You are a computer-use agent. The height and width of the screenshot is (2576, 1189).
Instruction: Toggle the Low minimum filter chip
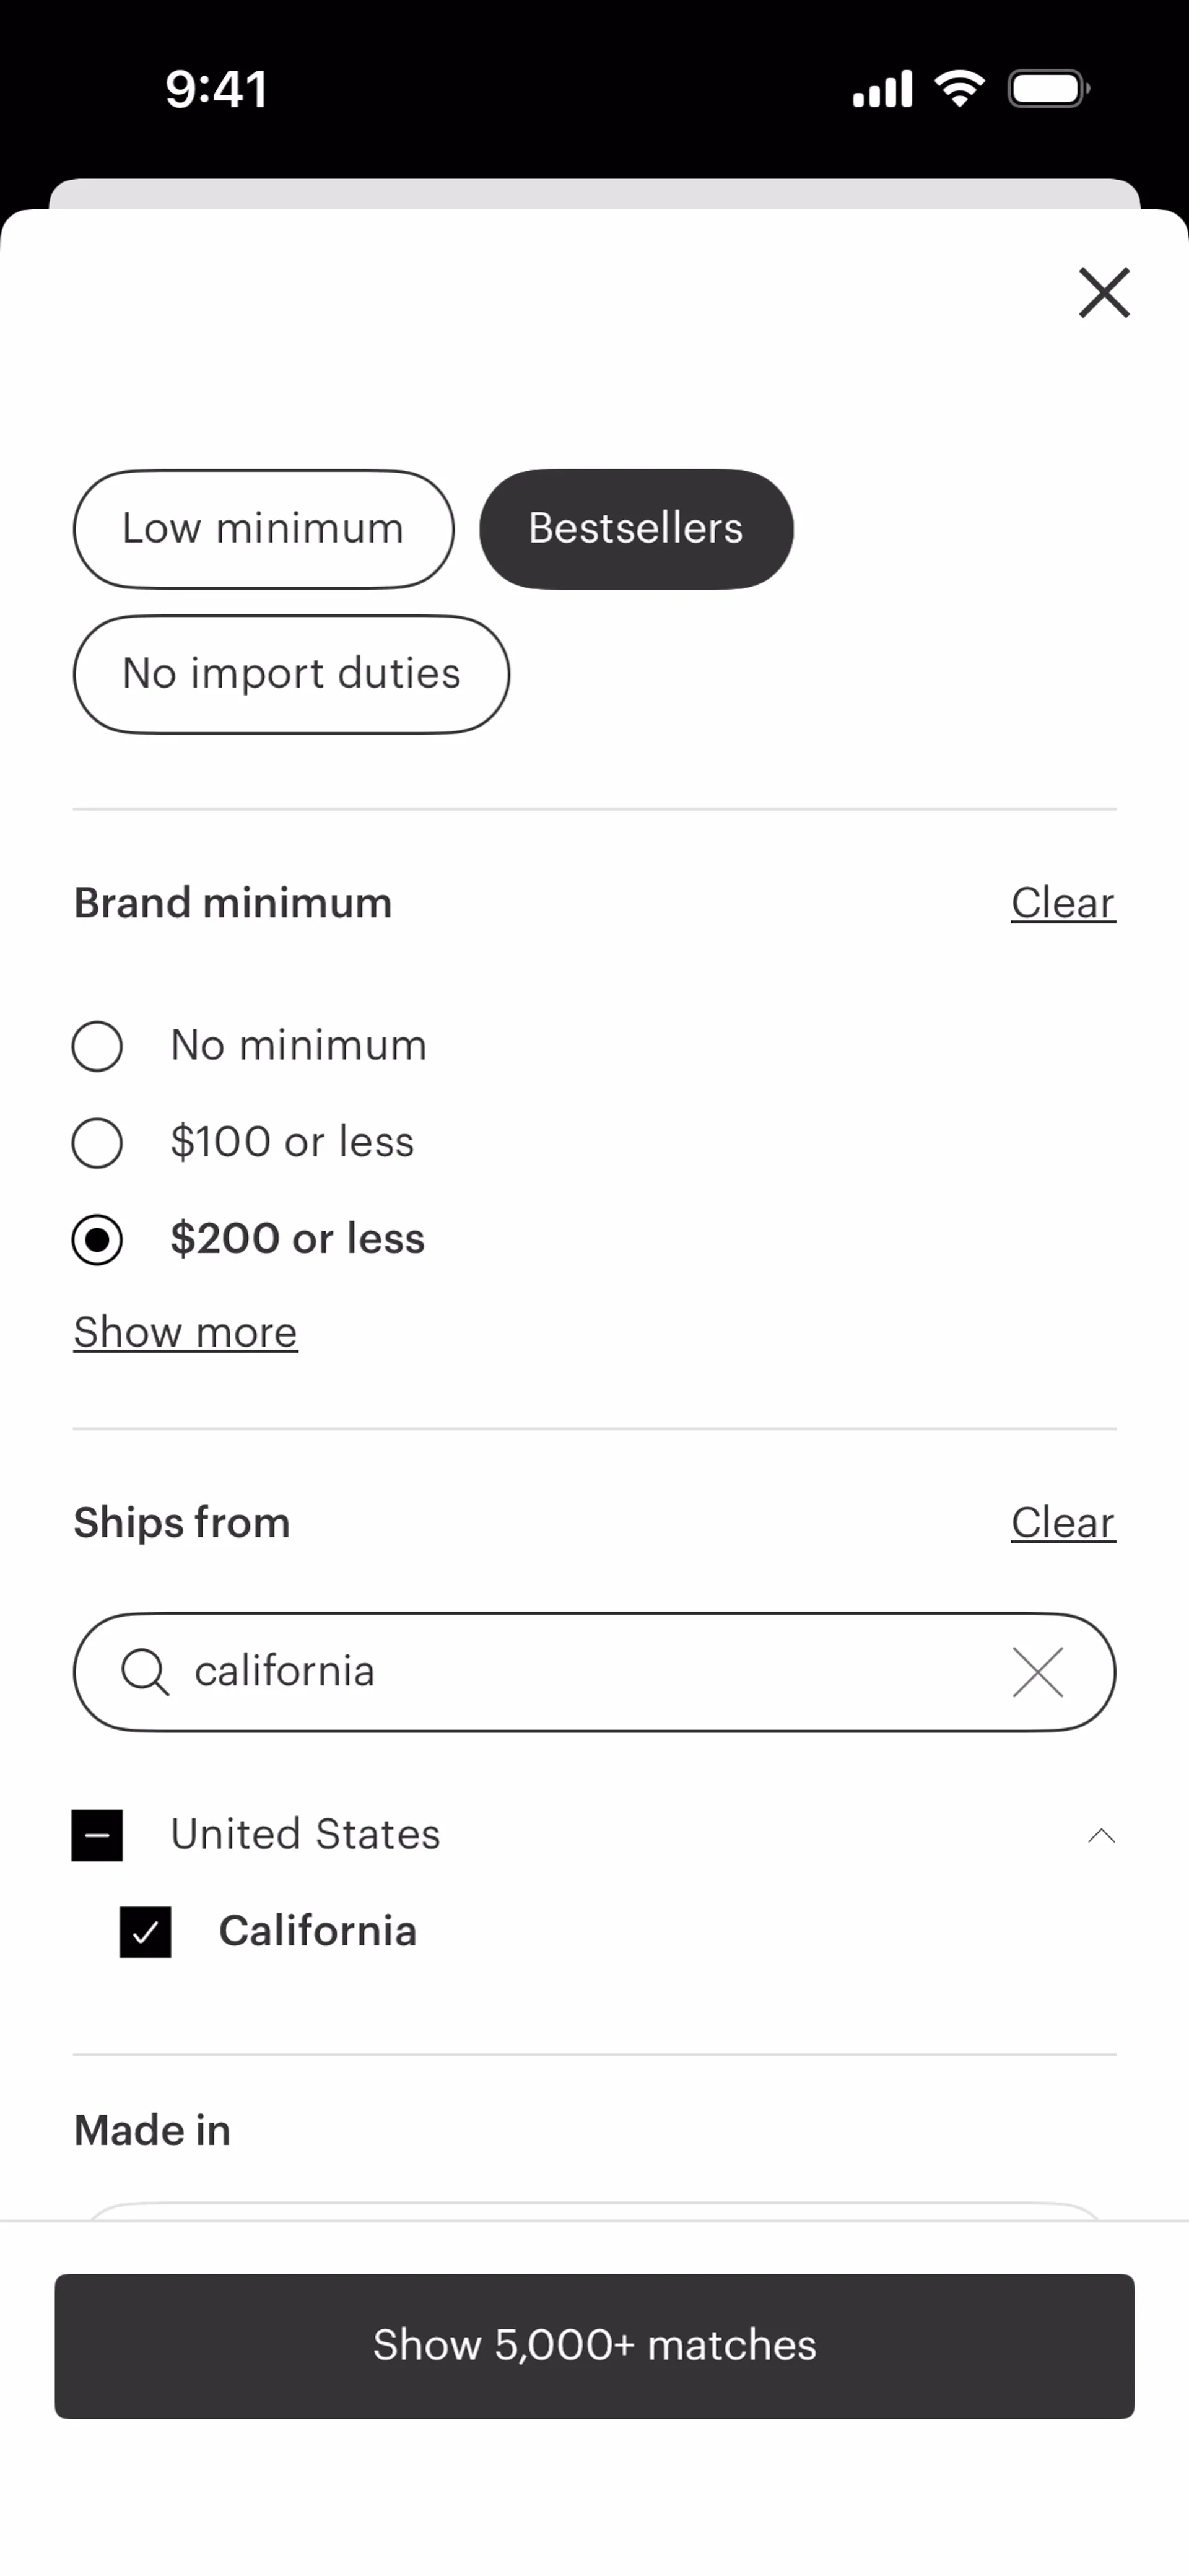click(263, 529)
